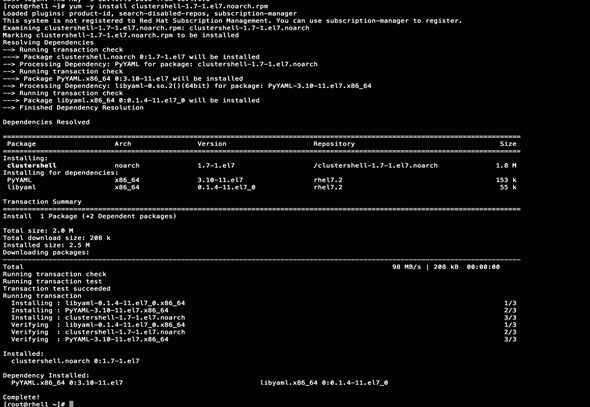Click the 'Package' column header

pyautogui.click(x=21, y=144)
